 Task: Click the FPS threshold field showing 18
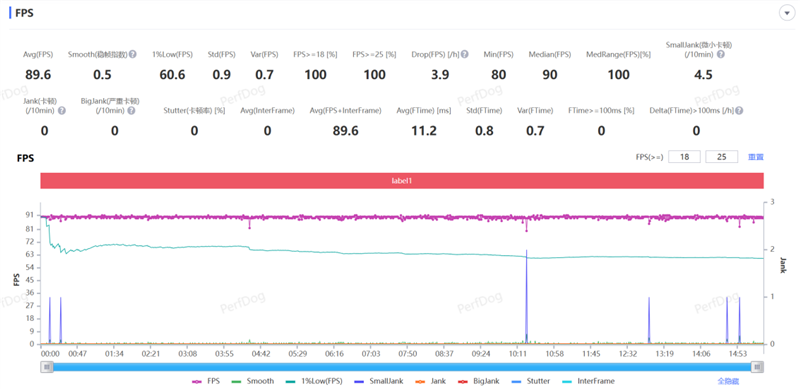pyautogui.click(x=684, y=157)
